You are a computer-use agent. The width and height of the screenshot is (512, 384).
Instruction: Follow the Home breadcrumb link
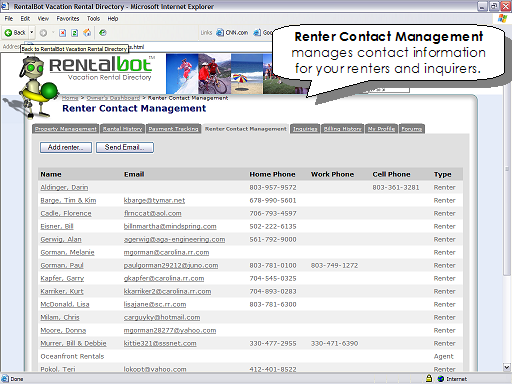pos(70,98)
